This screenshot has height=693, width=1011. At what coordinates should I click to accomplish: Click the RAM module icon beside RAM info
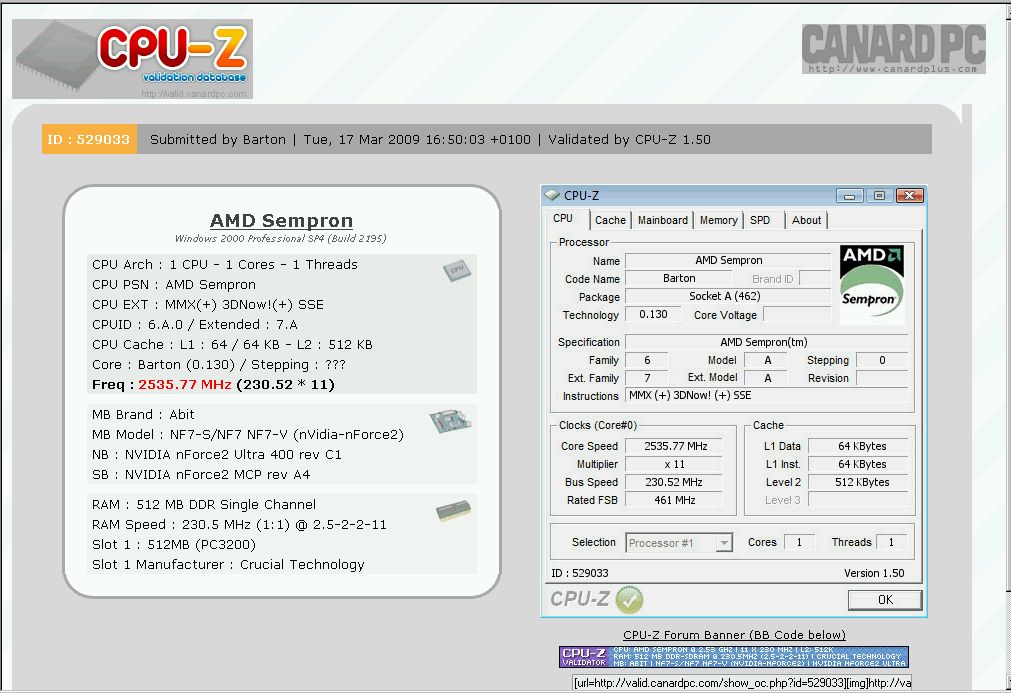pyautogui.click(x=453, y=511)
